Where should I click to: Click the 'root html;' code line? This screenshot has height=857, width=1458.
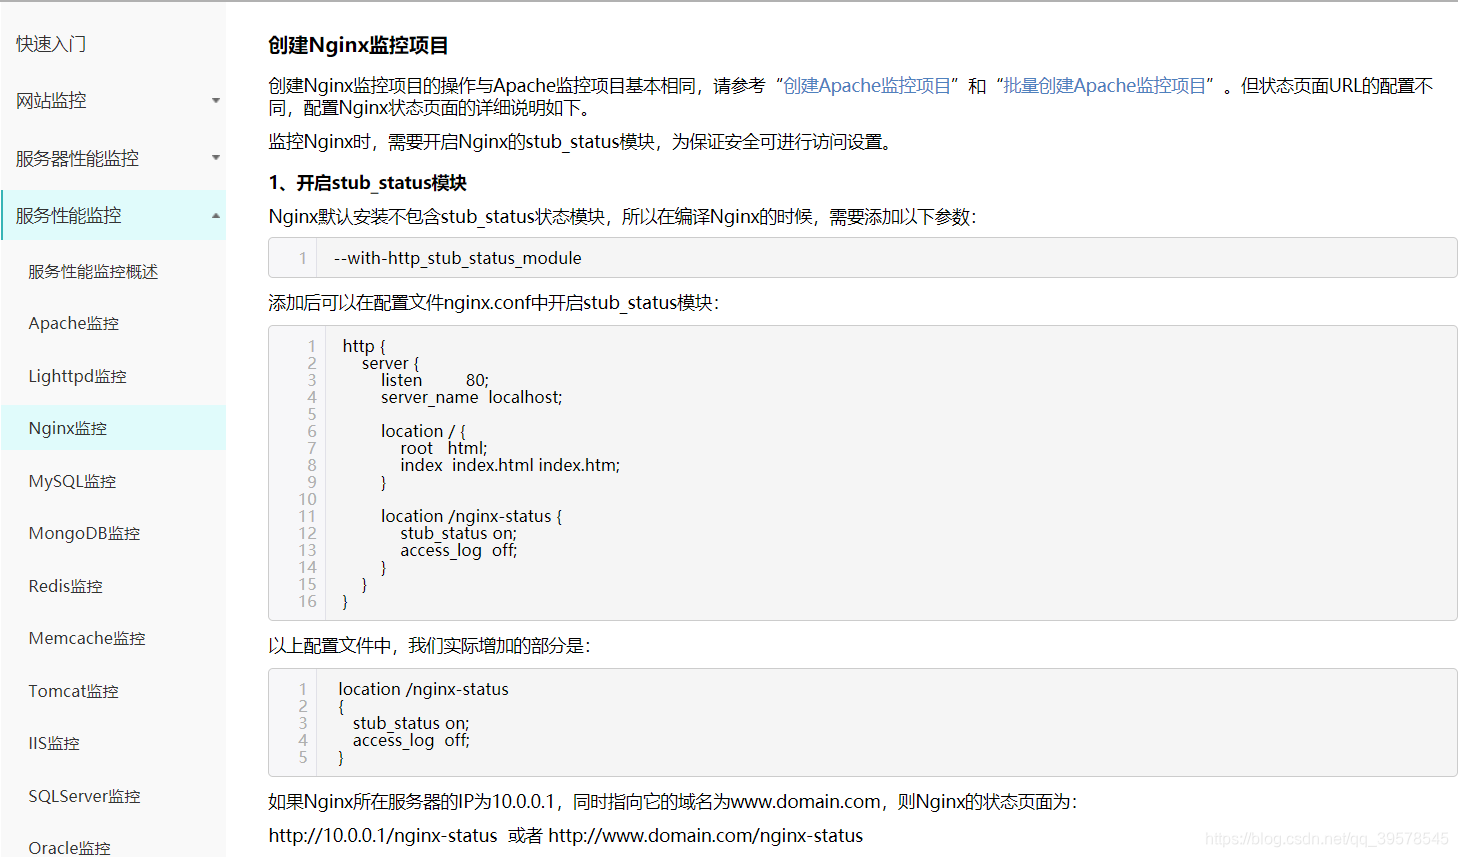pyautogui.click(x=444, y=448)
